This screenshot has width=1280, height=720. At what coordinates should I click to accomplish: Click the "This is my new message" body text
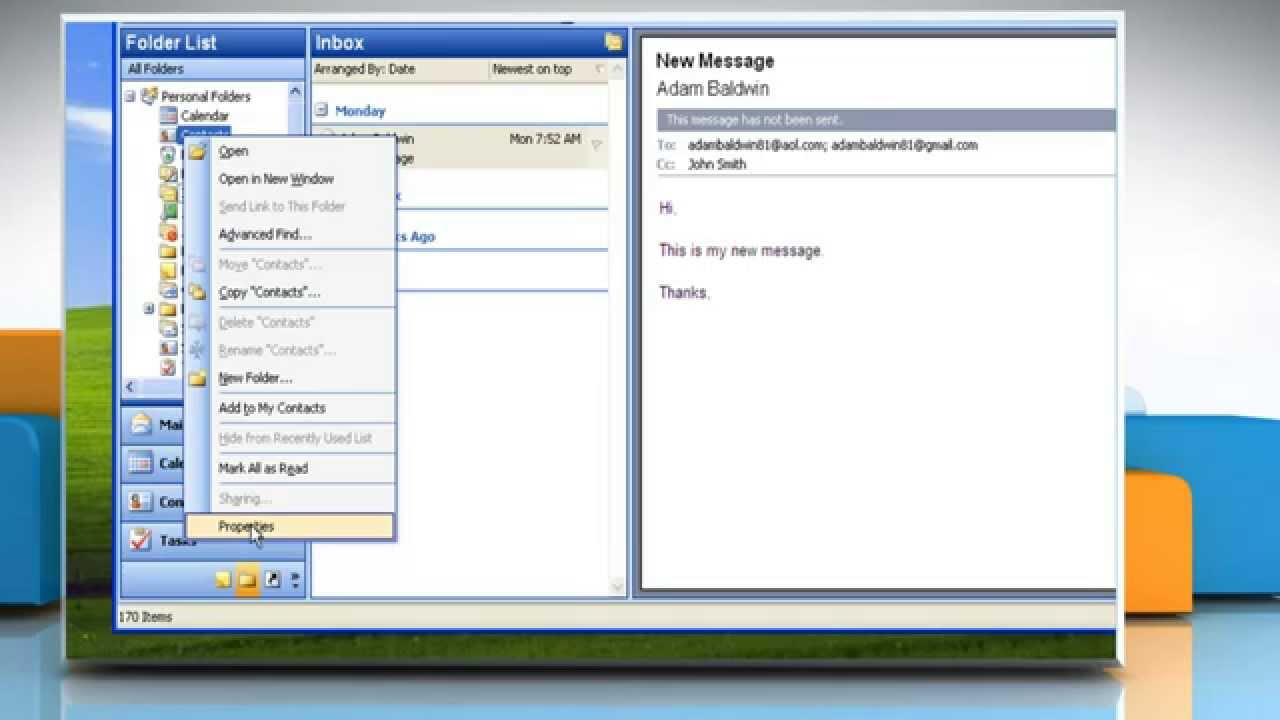point(741,251)
